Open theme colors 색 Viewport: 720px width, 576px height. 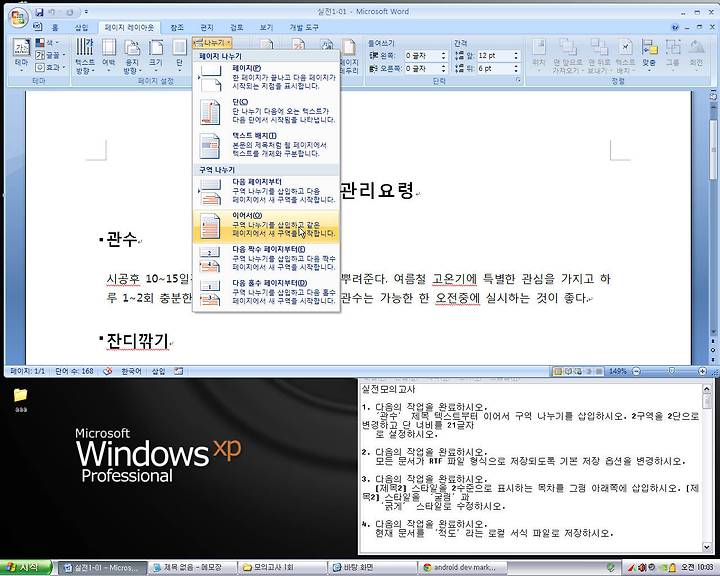(x=47, y=43)
